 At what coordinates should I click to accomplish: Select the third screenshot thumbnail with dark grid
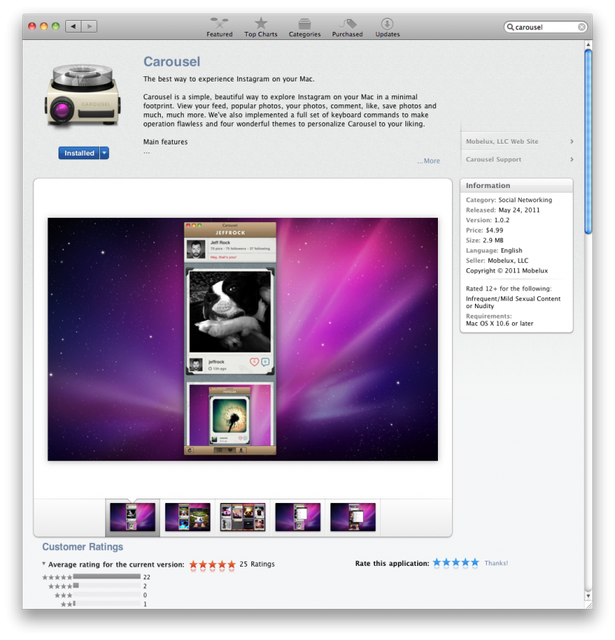(242, 517)
